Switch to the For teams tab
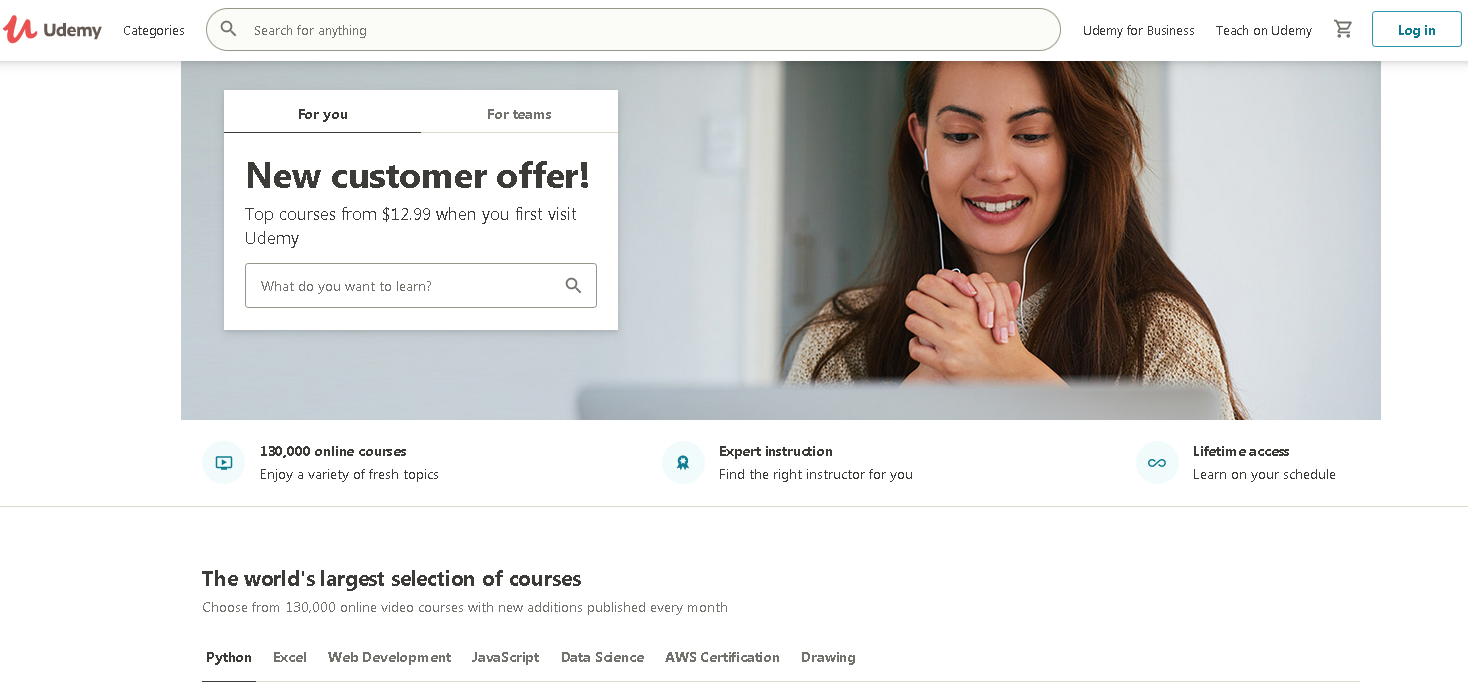This screenshot has height=694, width=1468. 519,114
